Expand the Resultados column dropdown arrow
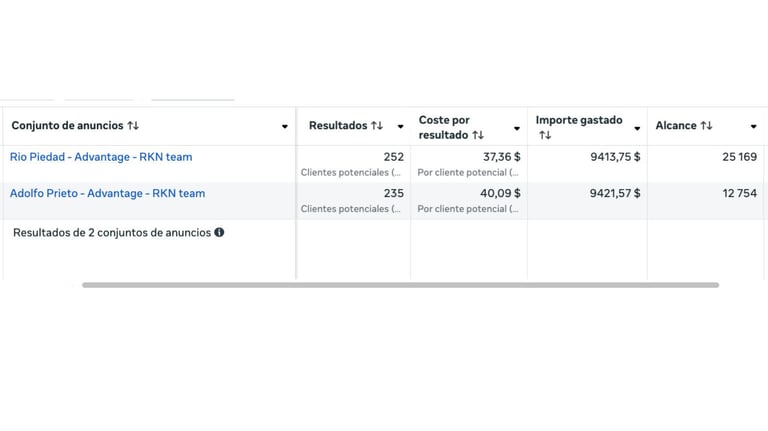Screen dimensions: 768x431 [x=400, y=127]
